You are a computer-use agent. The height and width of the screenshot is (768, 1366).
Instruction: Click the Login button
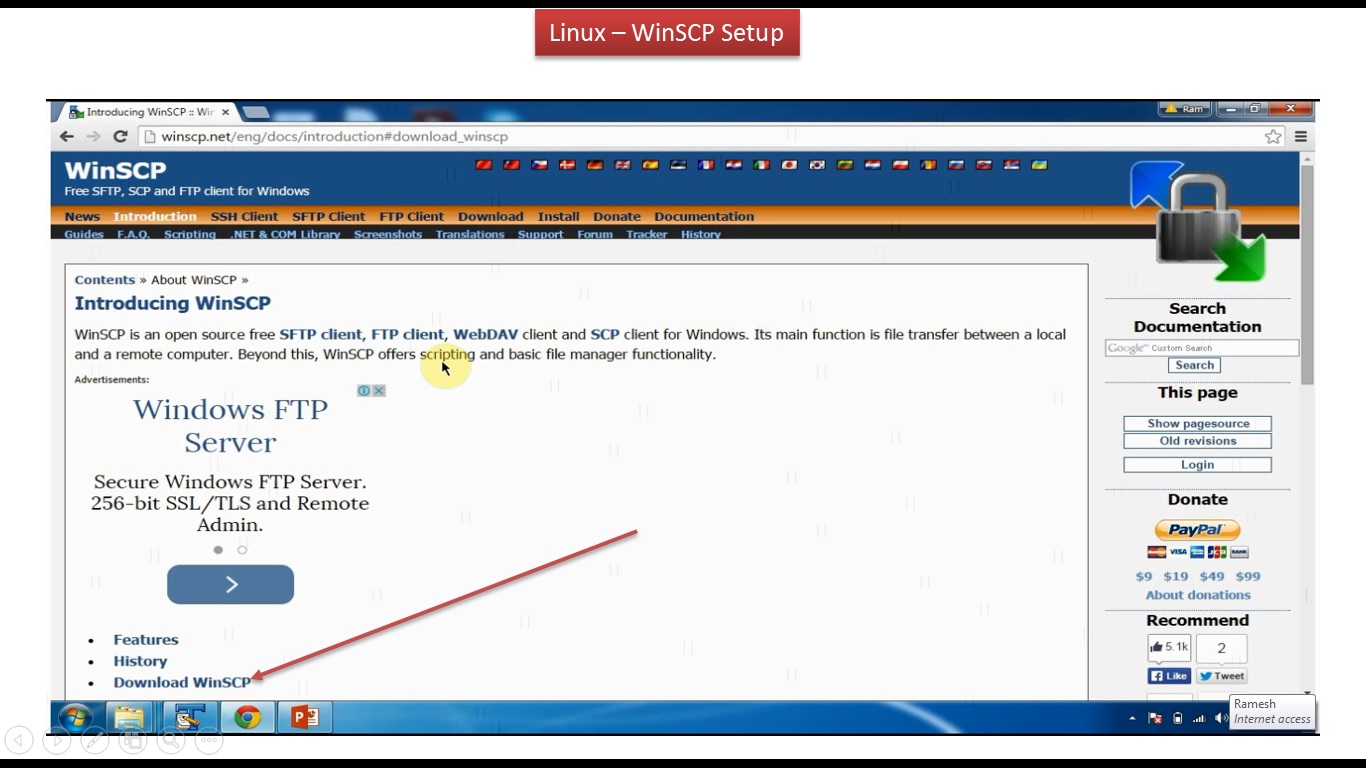pyautogui.click(x=1197, y=465)
